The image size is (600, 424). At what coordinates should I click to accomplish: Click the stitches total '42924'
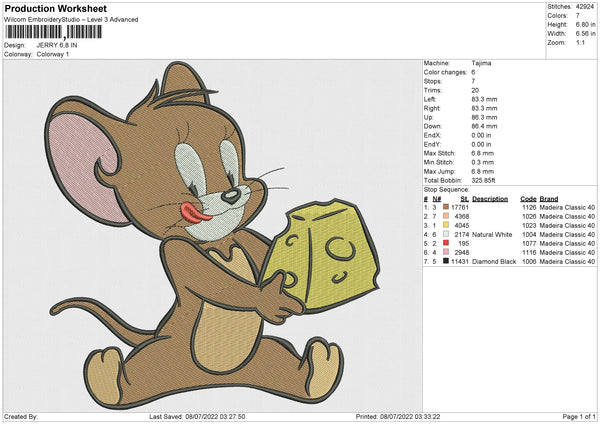[x=585, y=7]
